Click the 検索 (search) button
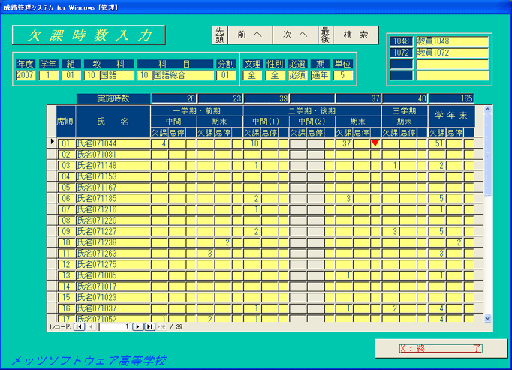This screenshot has height=370, width=512. click(x=356, y=35)
